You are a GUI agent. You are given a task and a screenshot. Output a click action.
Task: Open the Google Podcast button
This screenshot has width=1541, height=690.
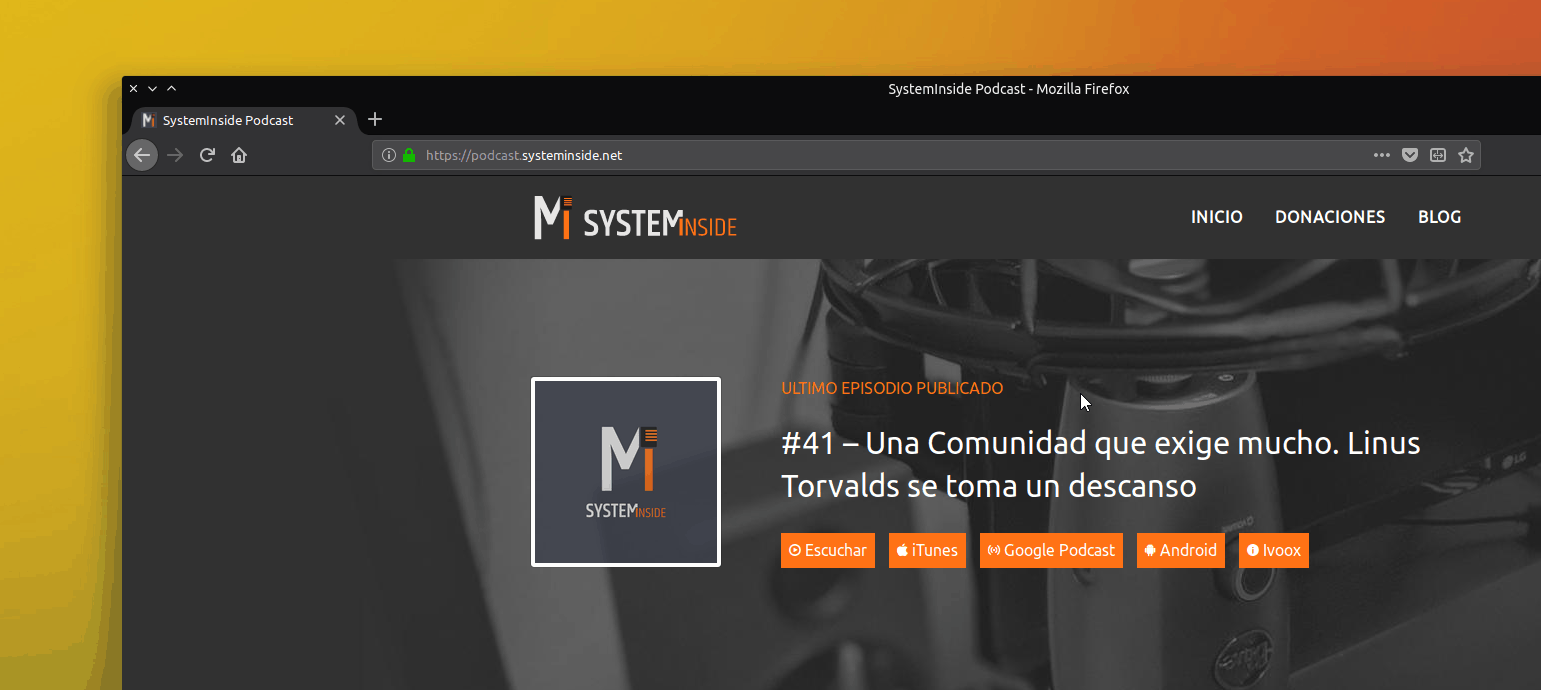[1051, 550]
